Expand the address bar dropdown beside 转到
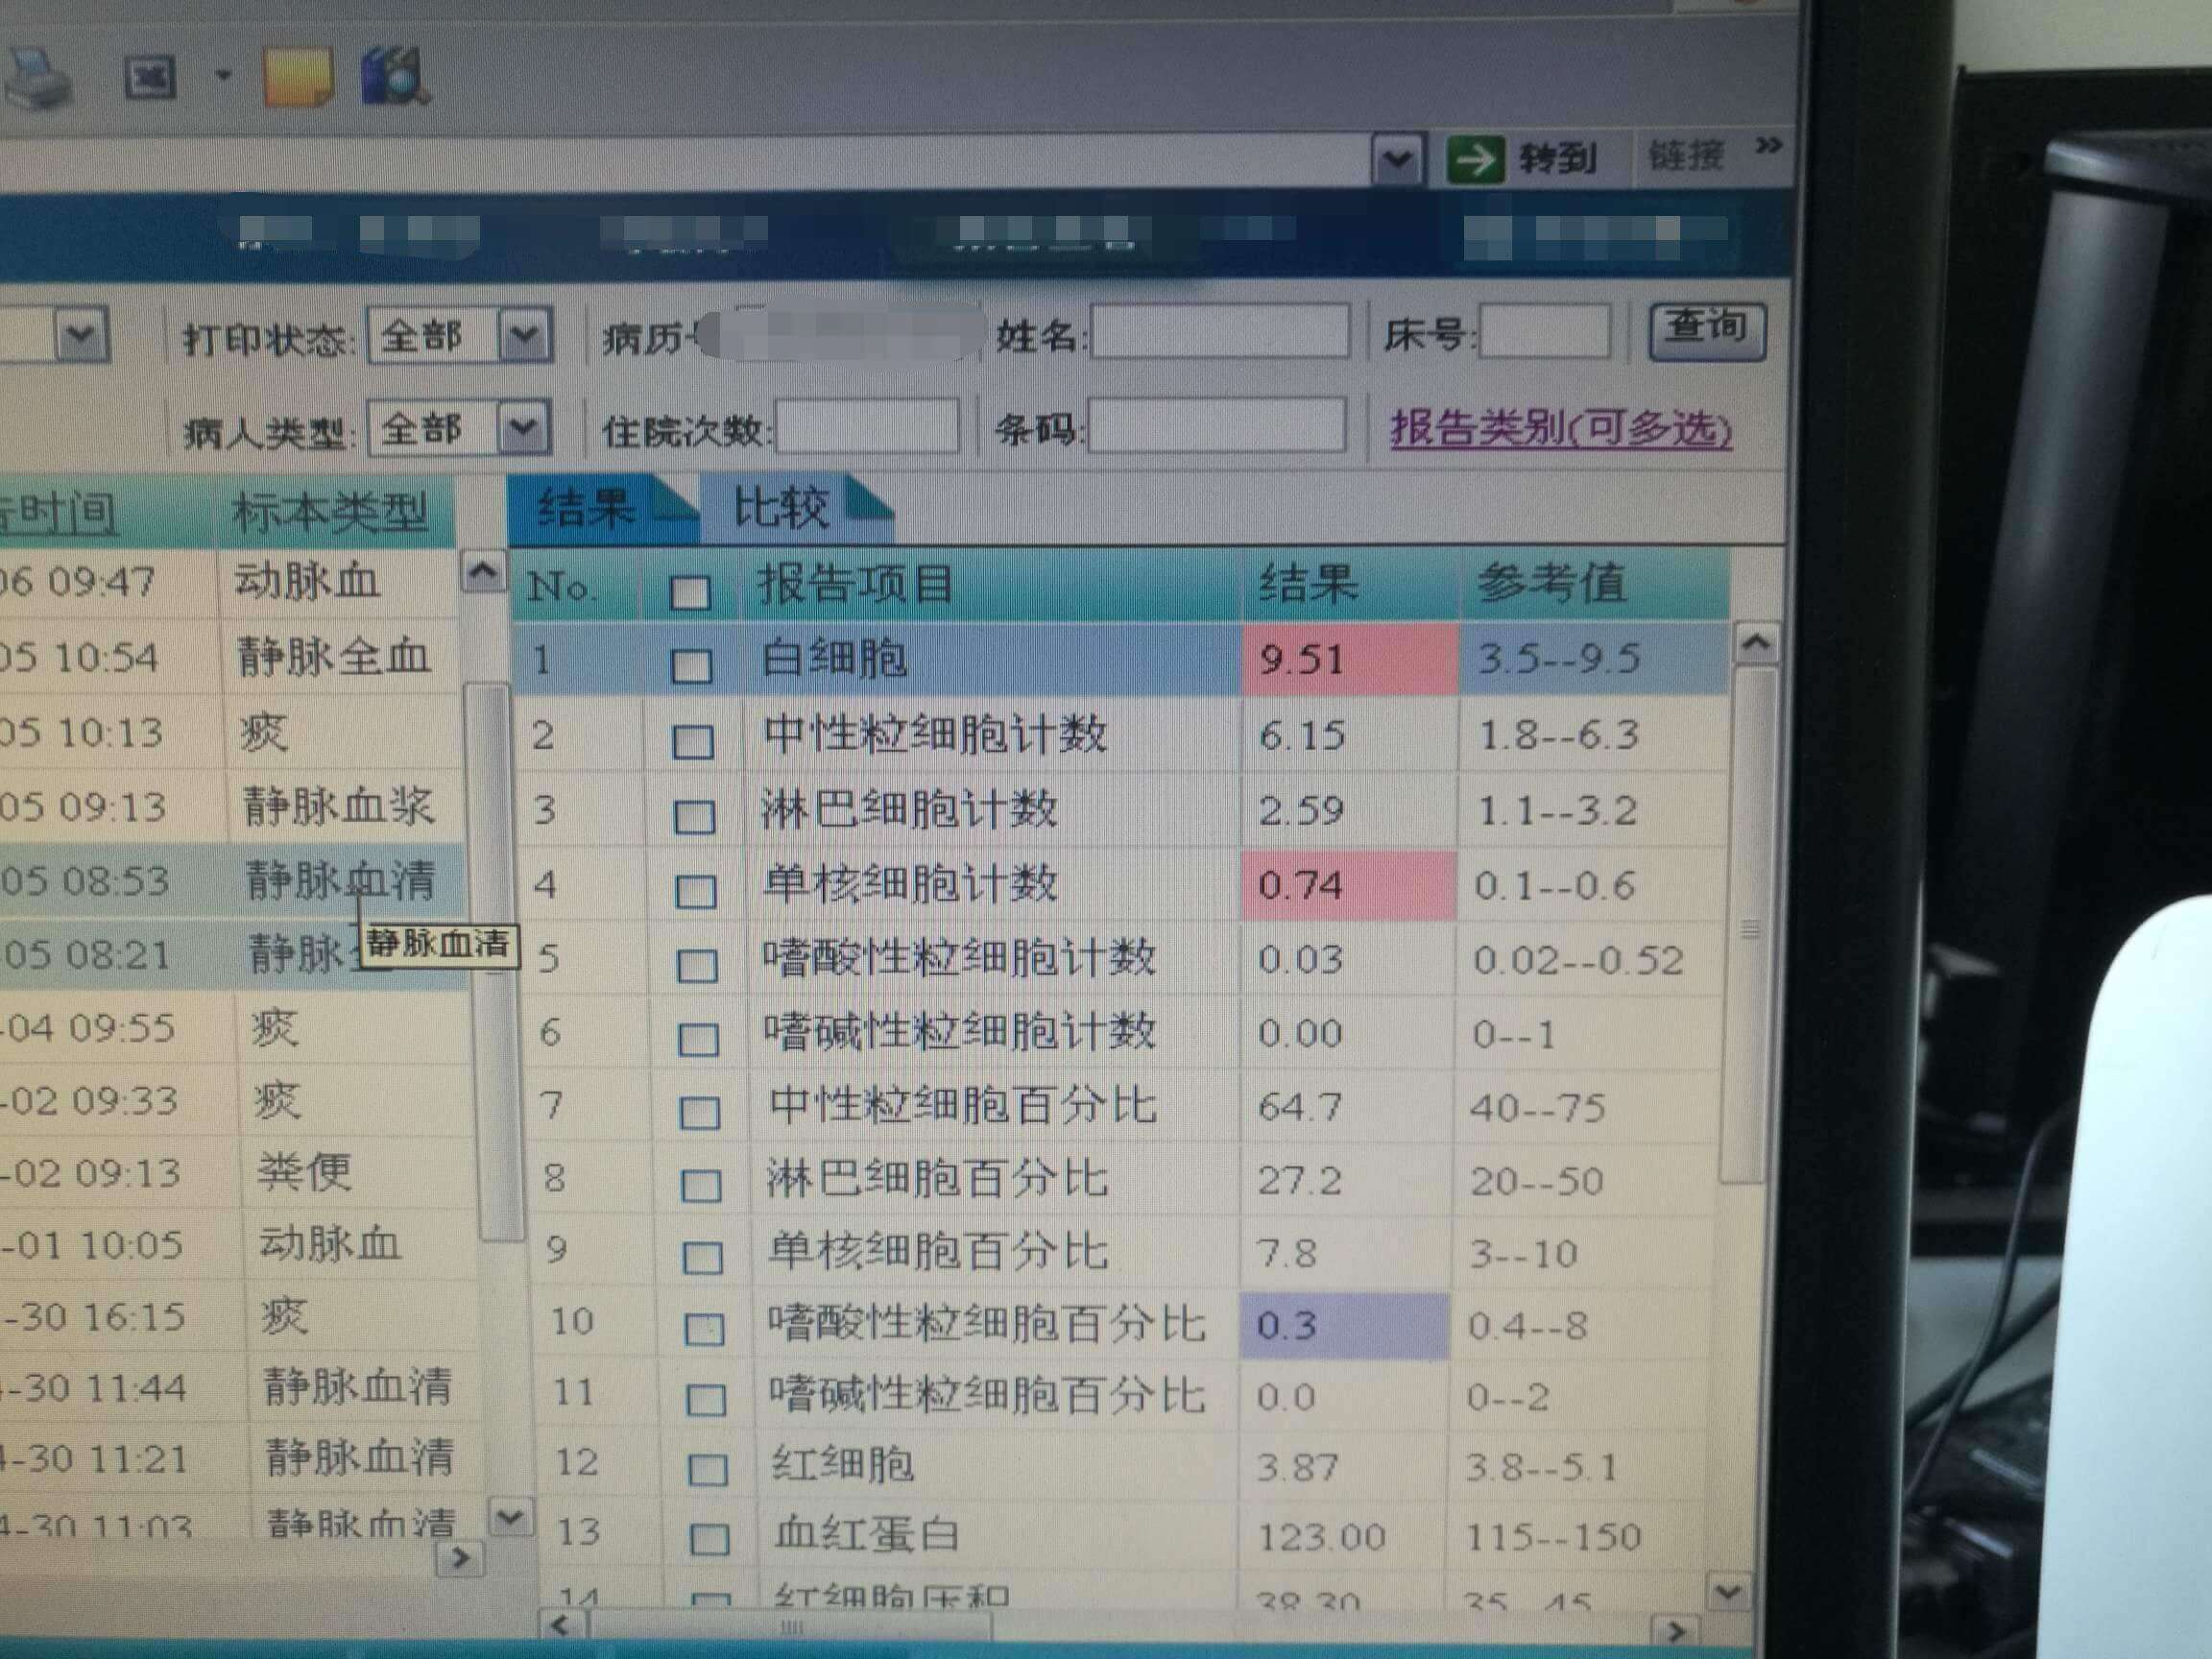The height and width of the screenshot is (1659, 2212). coord(1396,160)
